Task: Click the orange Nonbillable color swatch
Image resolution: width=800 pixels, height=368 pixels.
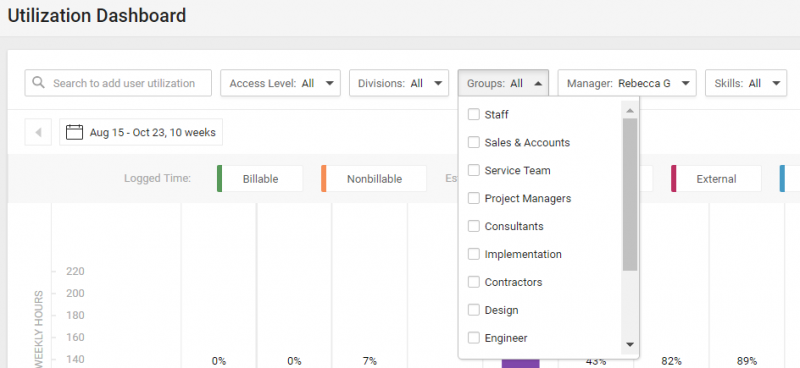Action: pyautogui.click(x=323, y=179)
